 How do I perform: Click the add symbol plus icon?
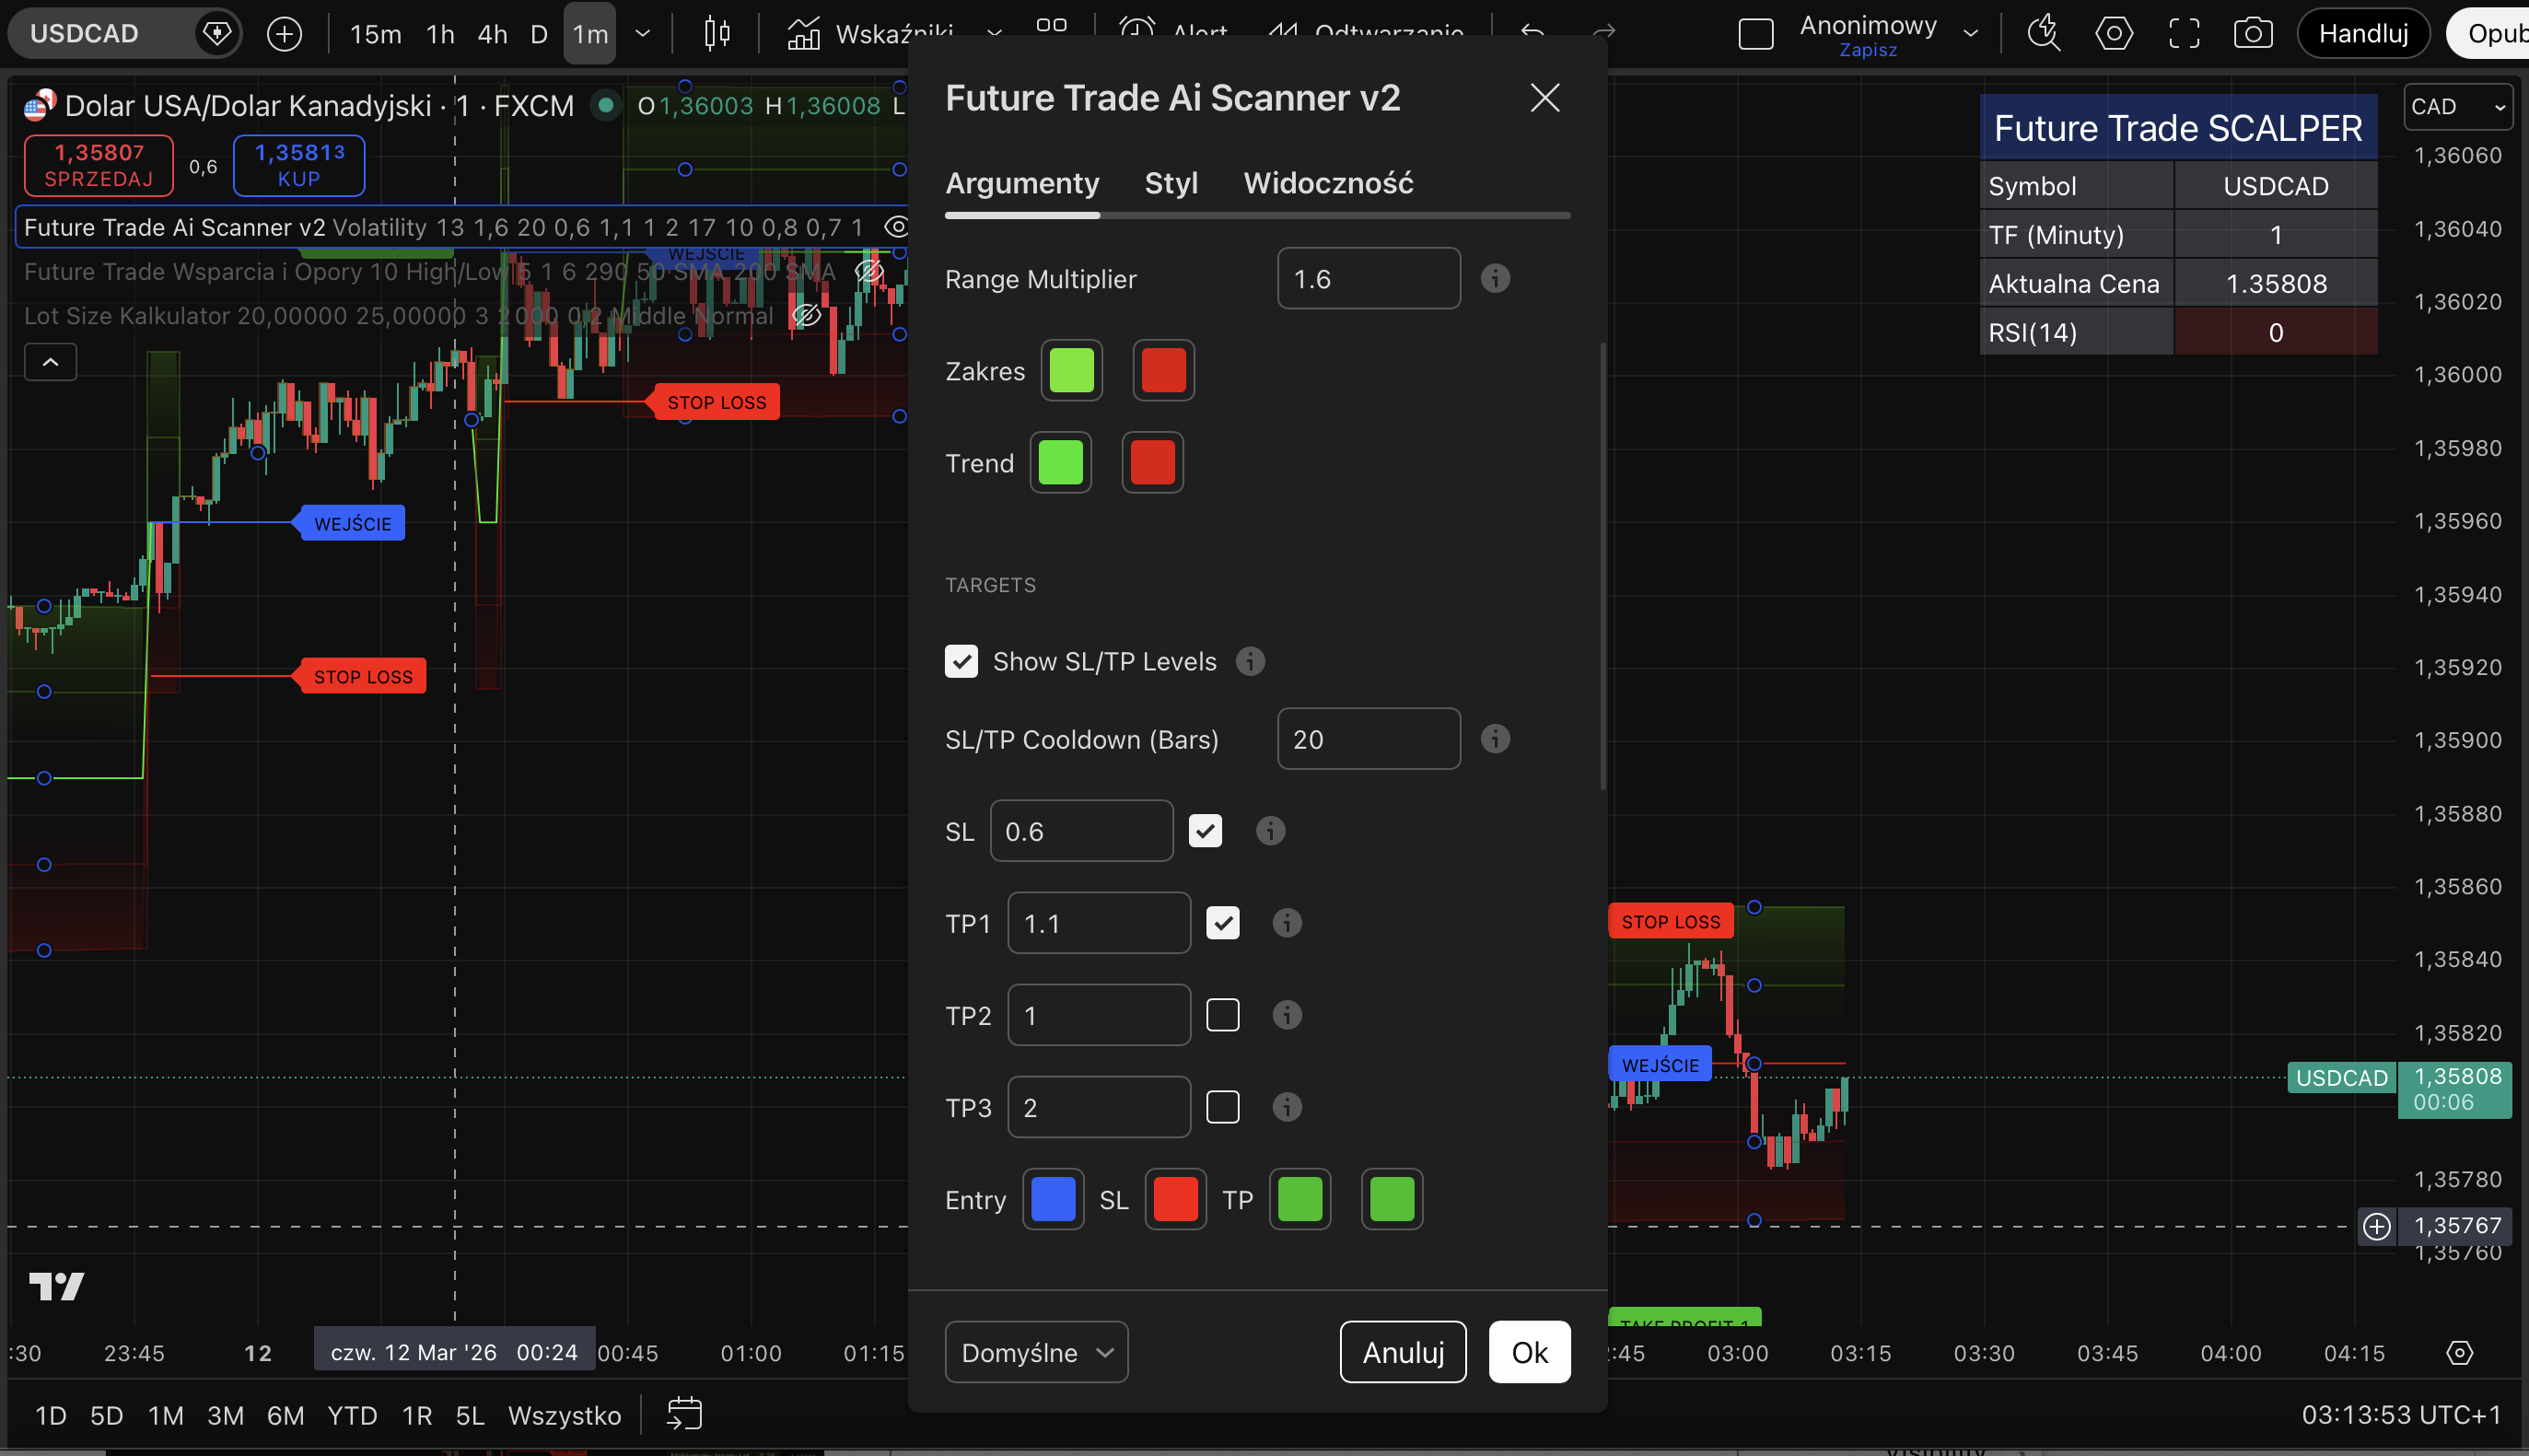(284, 34)
